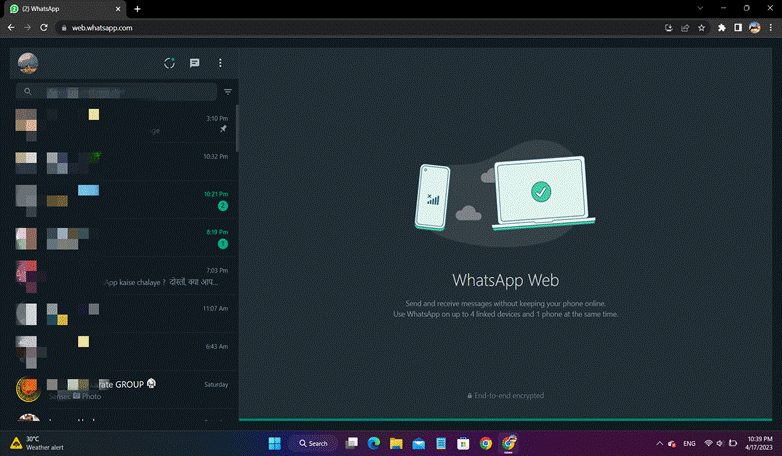This screenshot has height=456, width=782.
Task: Share this page from the address bar
Action: coord(685,28)
